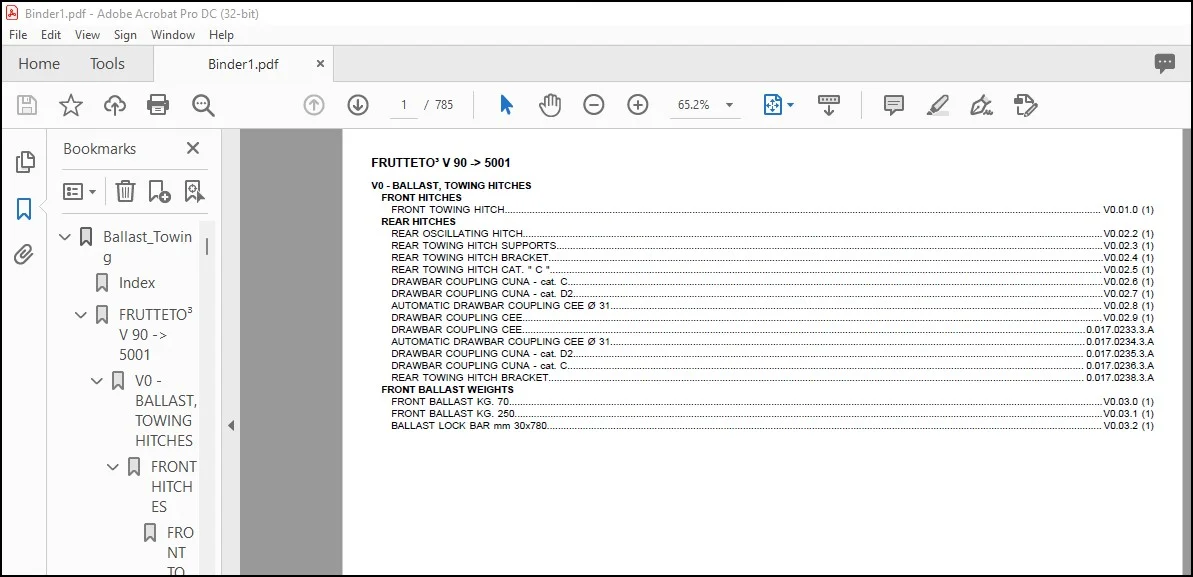This screenshot has width=1193, height=577.
Task: Add a sticky note comment
Action: click(x=893, y=105)
